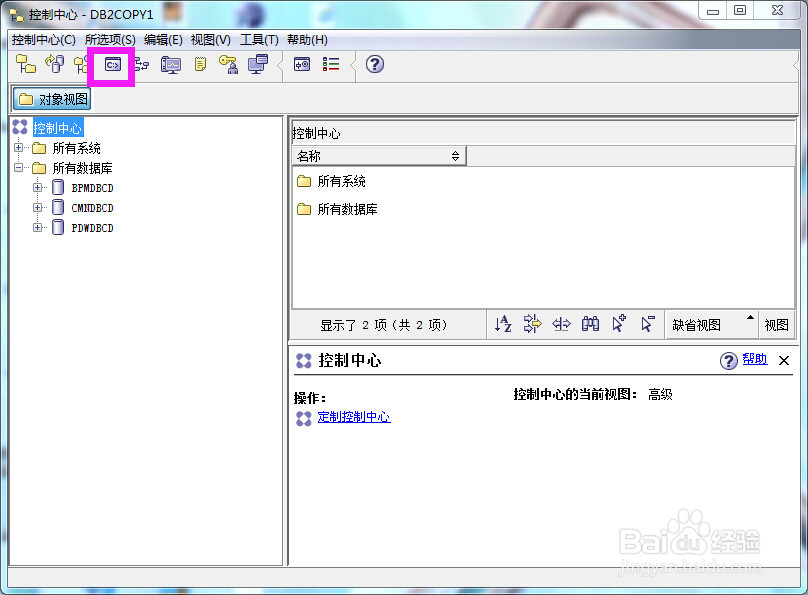The height and width of the screenshot is (595, 808).
Task: Open the Tools Settings monitors icon
Action: [x=257, y=64]
